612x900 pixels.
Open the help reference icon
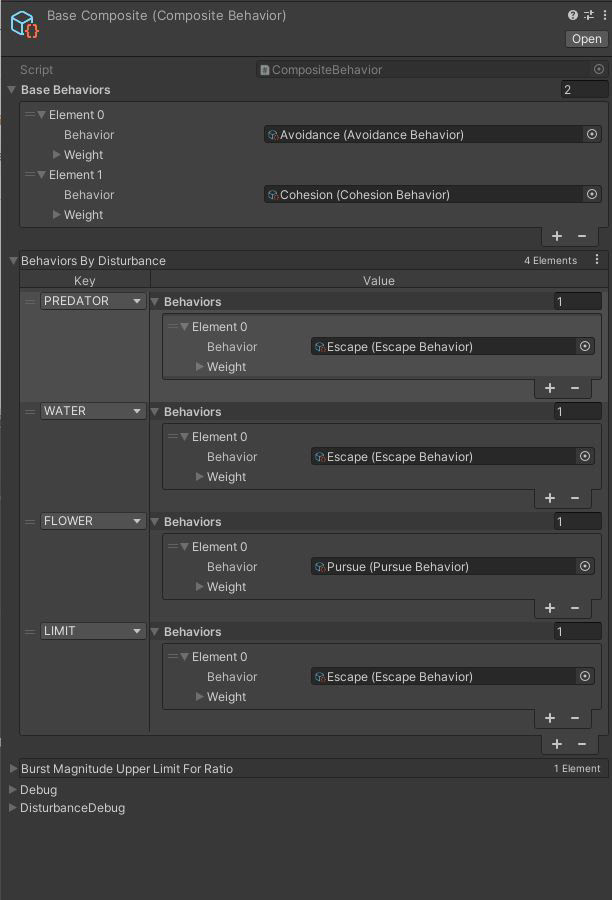click(x=573, y=15)
